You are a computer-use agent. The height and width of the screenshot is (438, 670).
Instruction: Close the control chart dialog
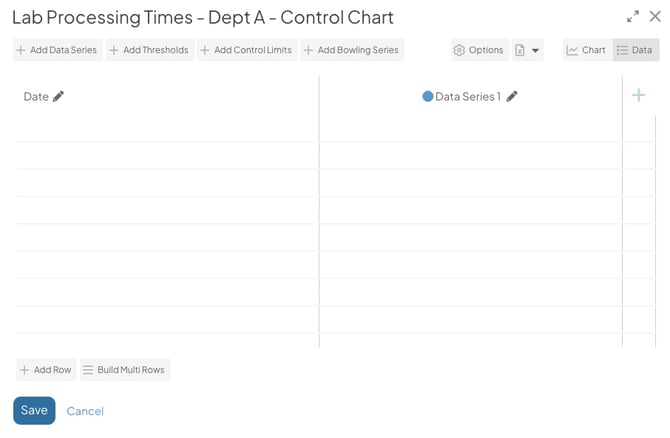click(x=655, y=17)
